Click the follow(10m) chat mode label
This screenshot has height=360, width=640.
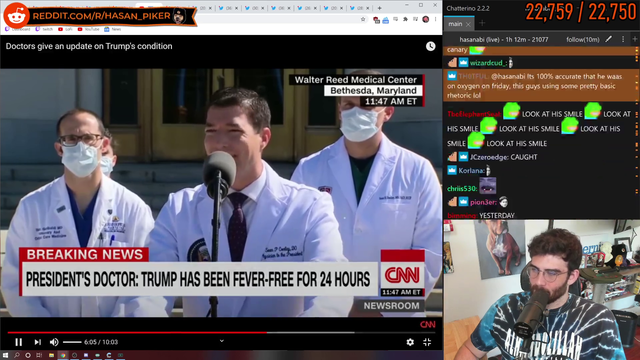pos(582,40)
